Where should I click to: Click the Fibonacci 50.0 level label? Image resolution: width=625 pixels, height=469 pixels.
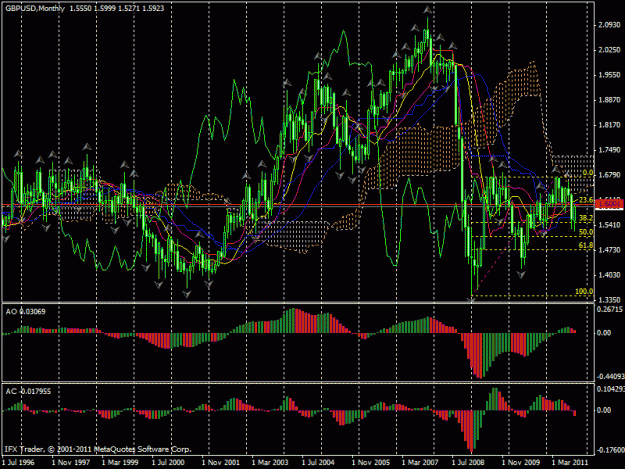[586, 232]
